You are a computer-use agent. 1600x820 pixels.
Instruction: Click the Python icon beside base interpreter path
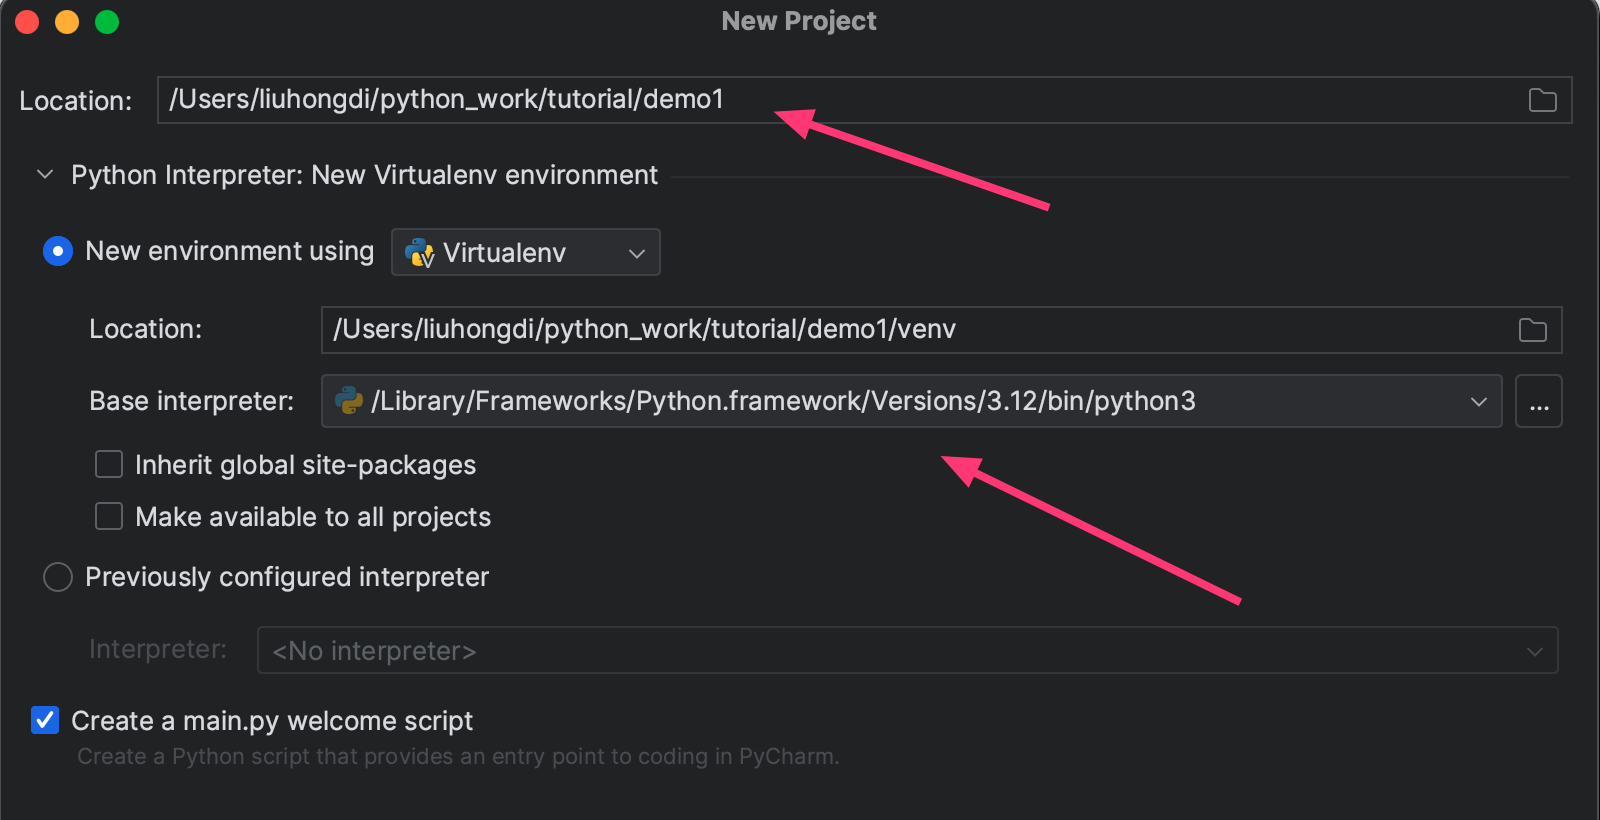tap(349, 401)
